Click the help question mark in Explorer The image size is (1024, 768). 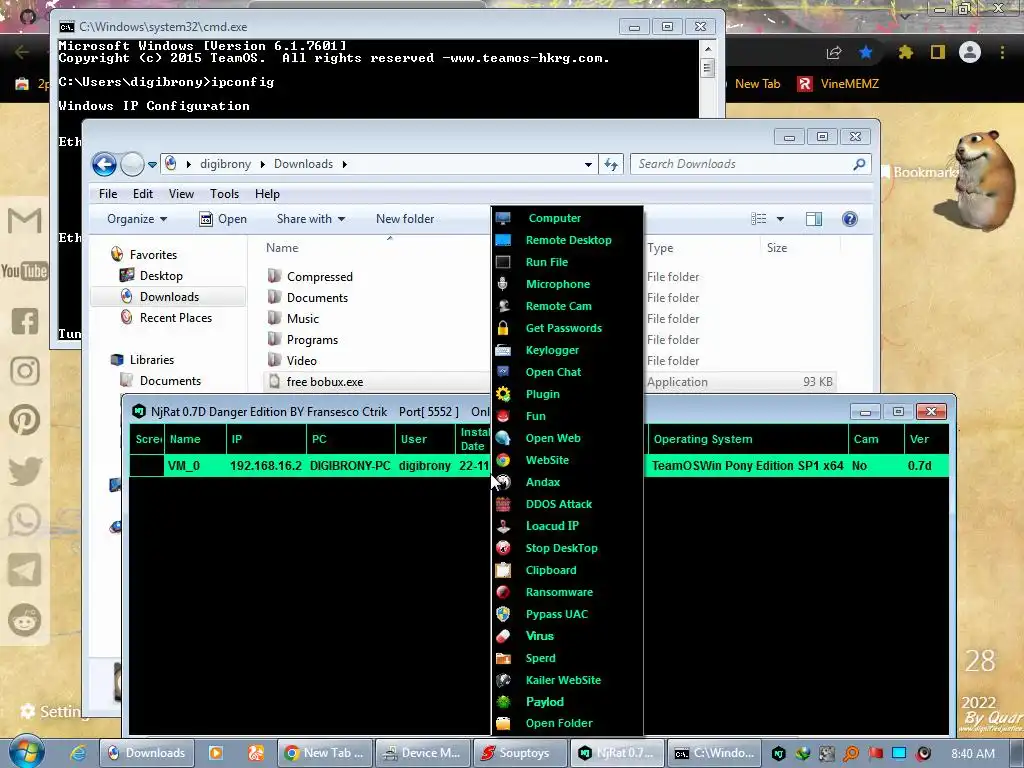(850, 219)
